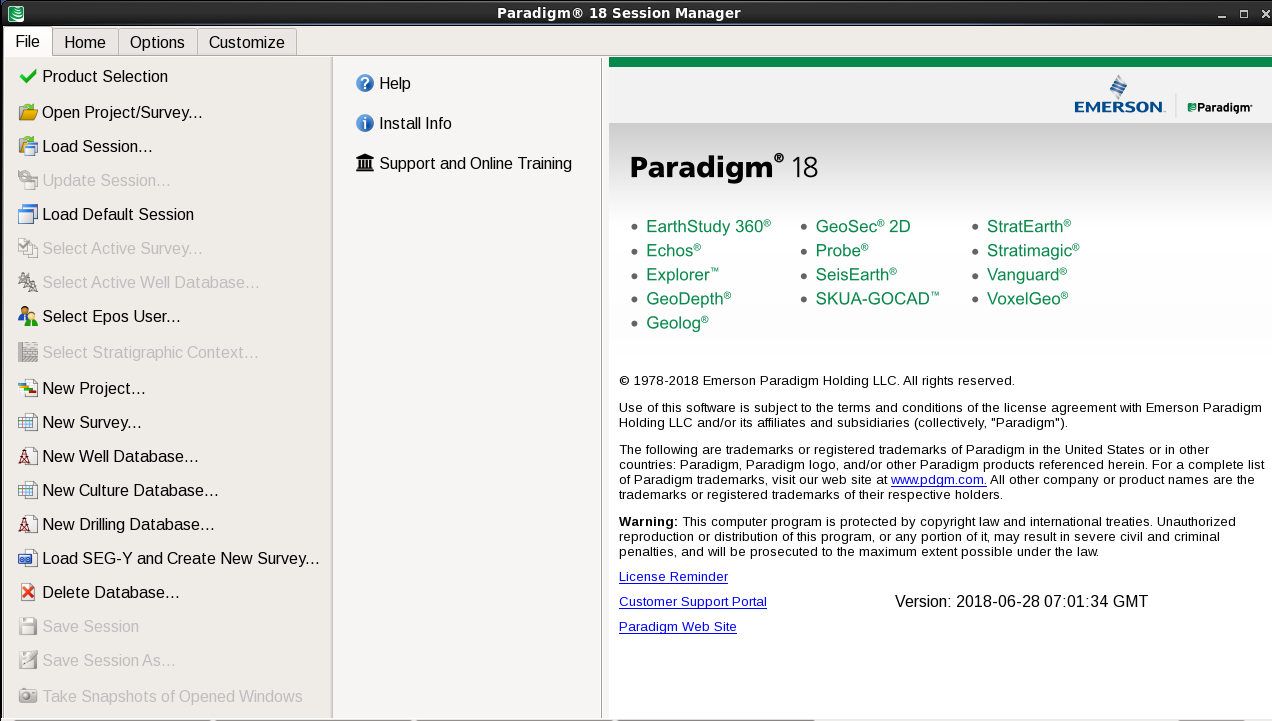Follow the www.pdgm.com link
1272x721 pixels.
coord(938,480)
